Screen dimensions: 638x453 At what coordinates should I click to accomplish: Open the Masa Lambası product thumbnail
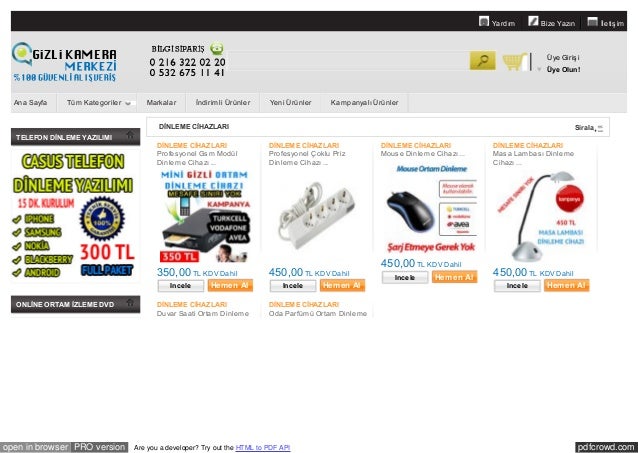(x=541, y=217)
